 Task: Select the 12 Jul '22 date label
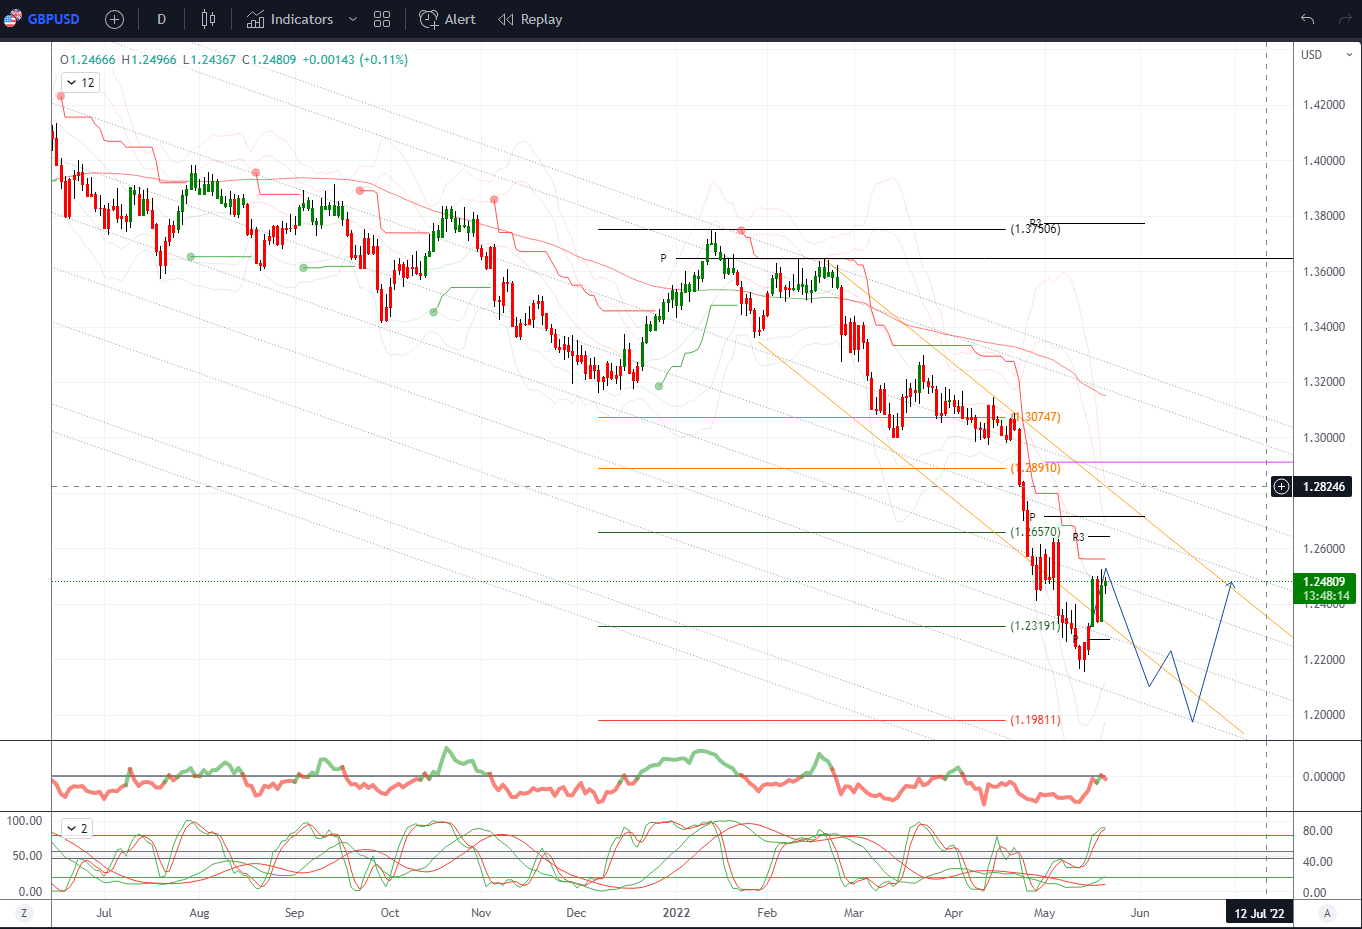(1258, 913)
